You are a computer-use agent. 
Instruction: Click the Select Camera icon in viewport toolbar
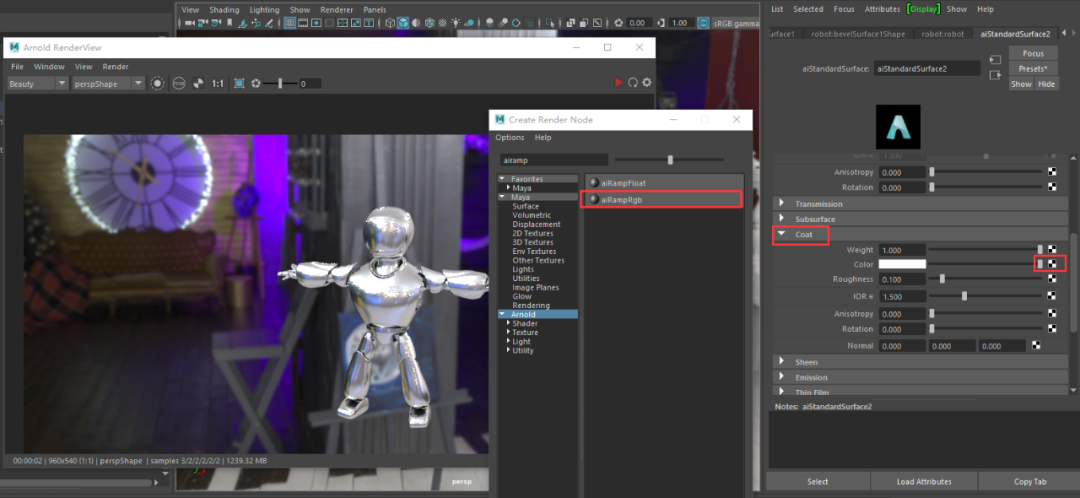click(x=190, y=23)
